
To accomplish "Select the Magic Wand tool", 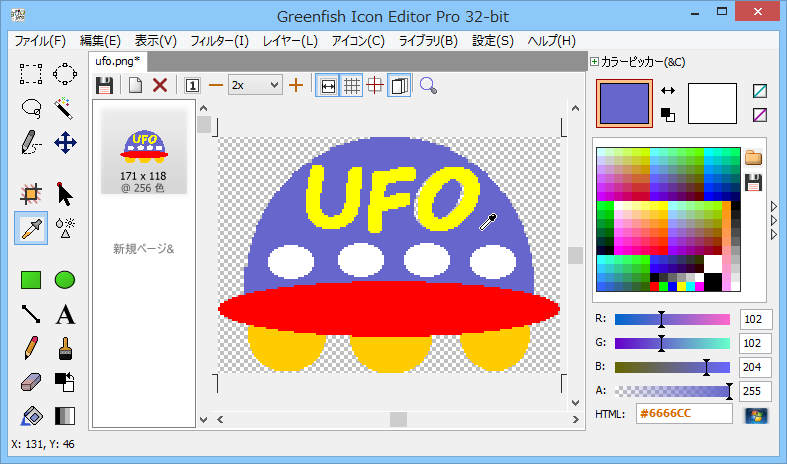I will pos(65,107).
